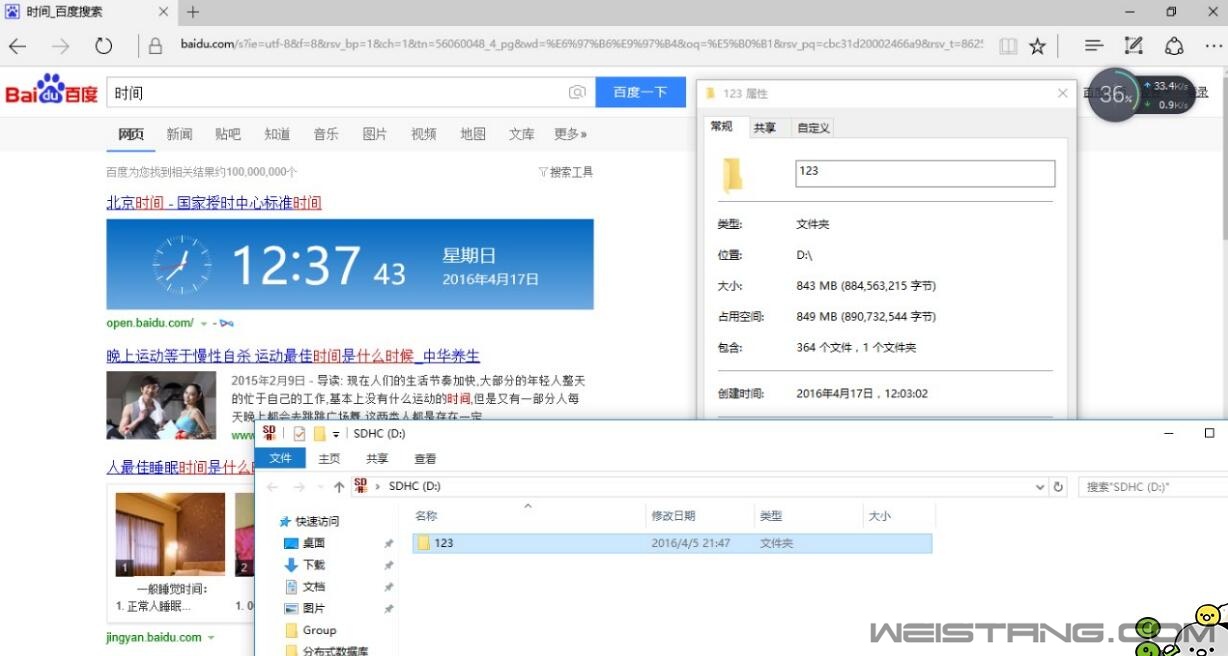Open Baidu camera image search icon
The image size is (1228, 656).
(x=577, y=92)
